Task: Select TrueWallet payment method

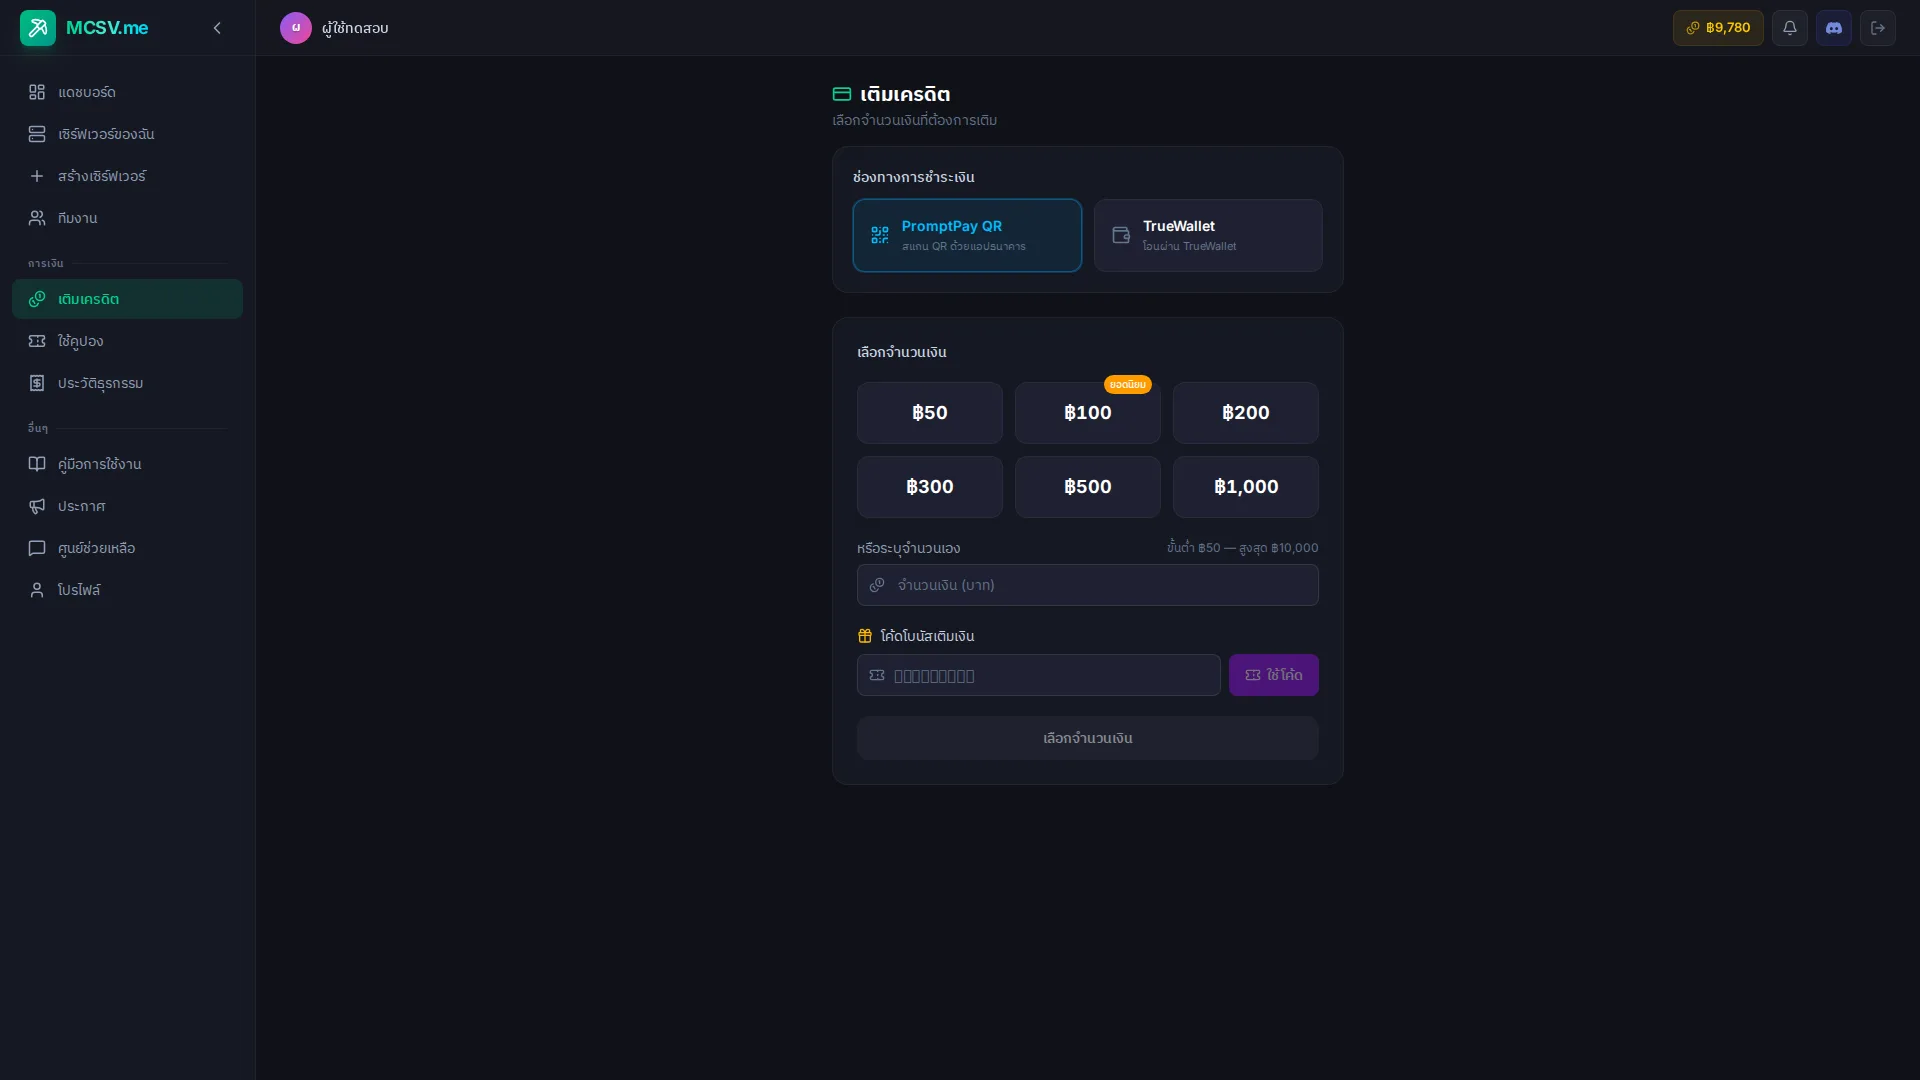Action: (1207, 235)
